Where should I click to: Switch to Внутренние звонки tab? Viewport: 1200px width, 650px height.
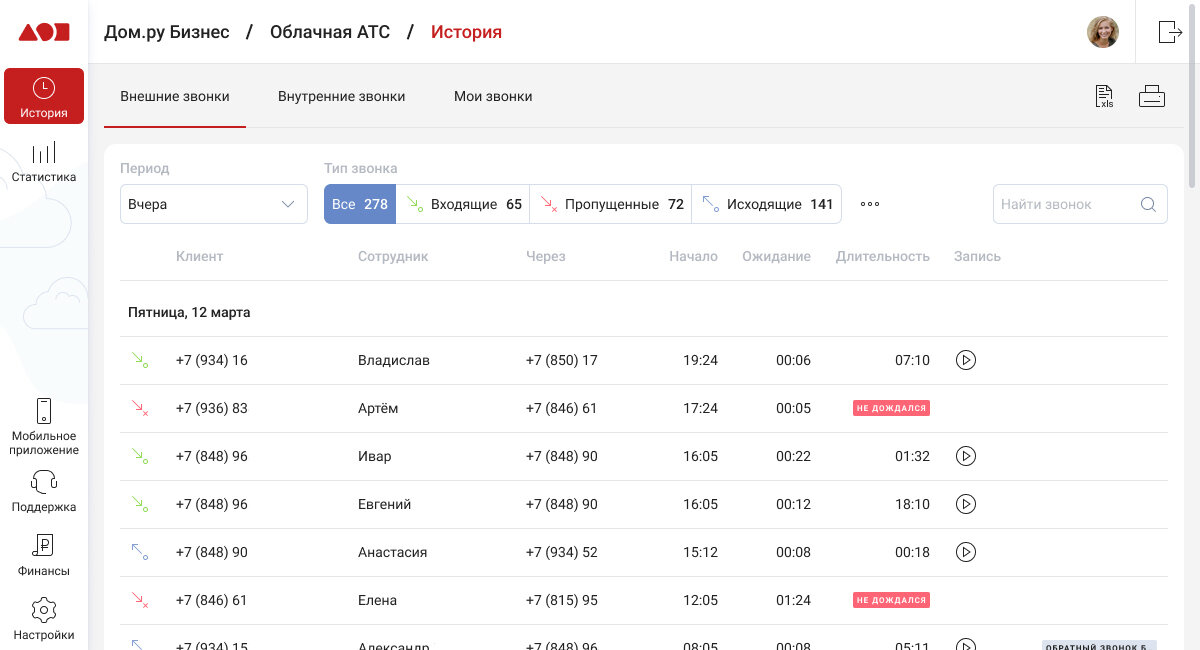pos(341,97)
